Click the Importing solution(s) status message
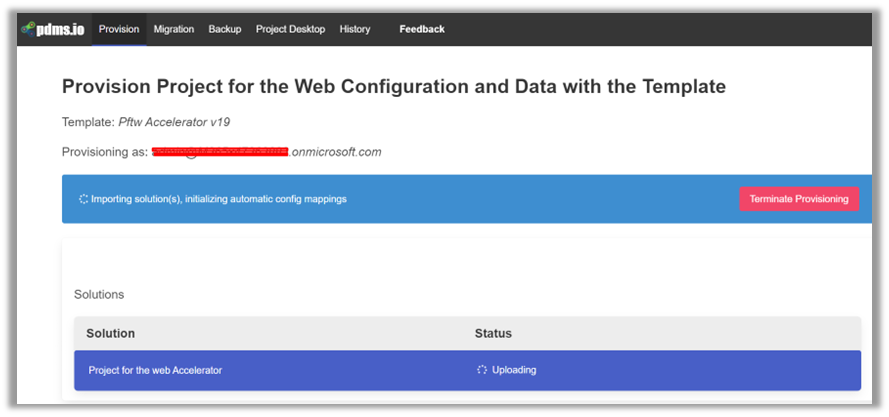The image size is (889, 417). [x=219, y=199]
